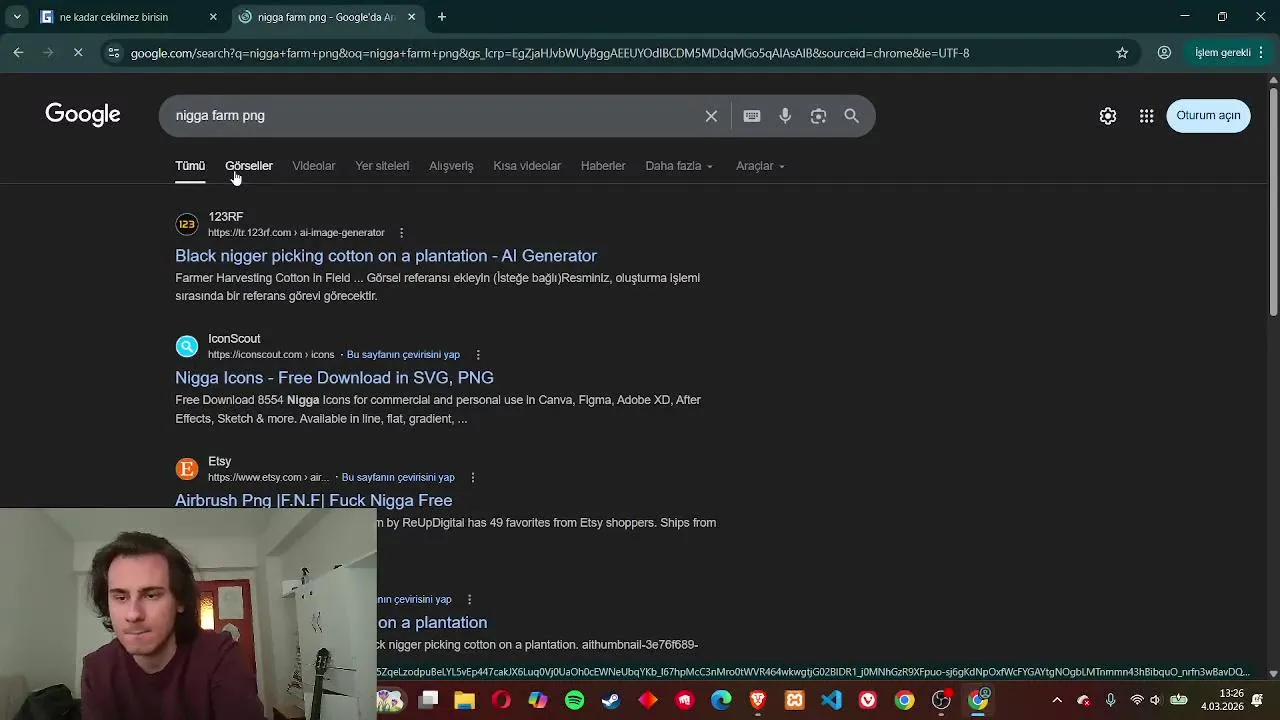Viewport: 1280px width, 720px height.
Task: Open OBS Studio from the taskbar
Action: tap(941, 700)
